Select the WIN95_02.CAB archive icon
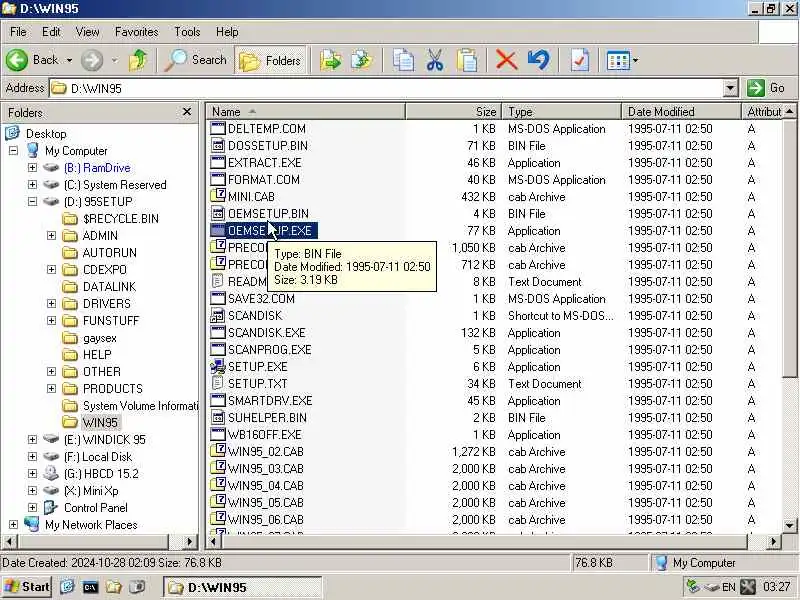This screenshot has height=600, width=800. click(218, 451)
